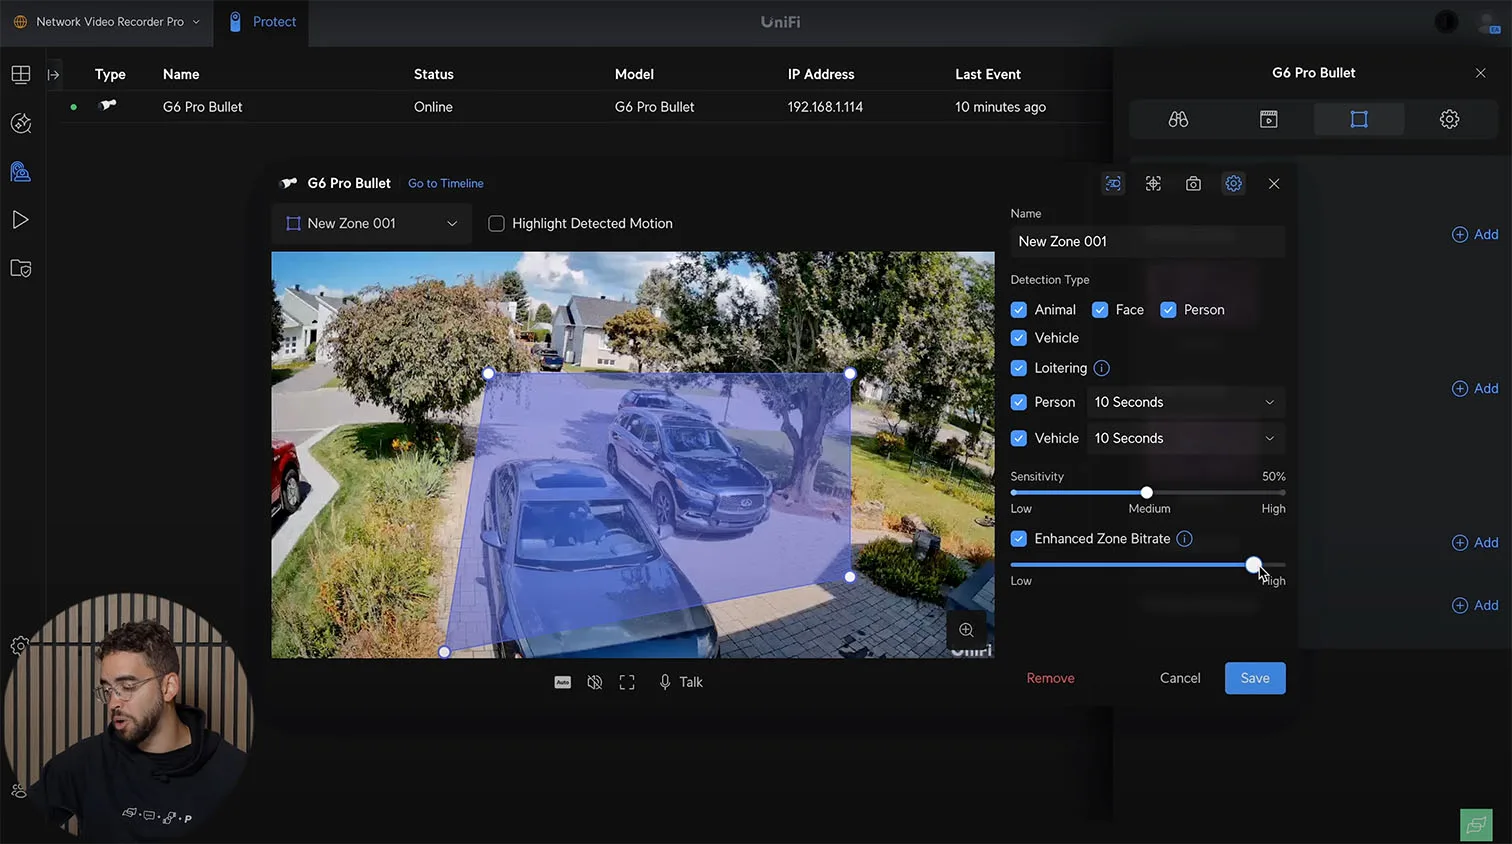The image size is (1512, 844).
Task: Uncheck the Person detection type checkbox
Action: tap(1168, 310)
